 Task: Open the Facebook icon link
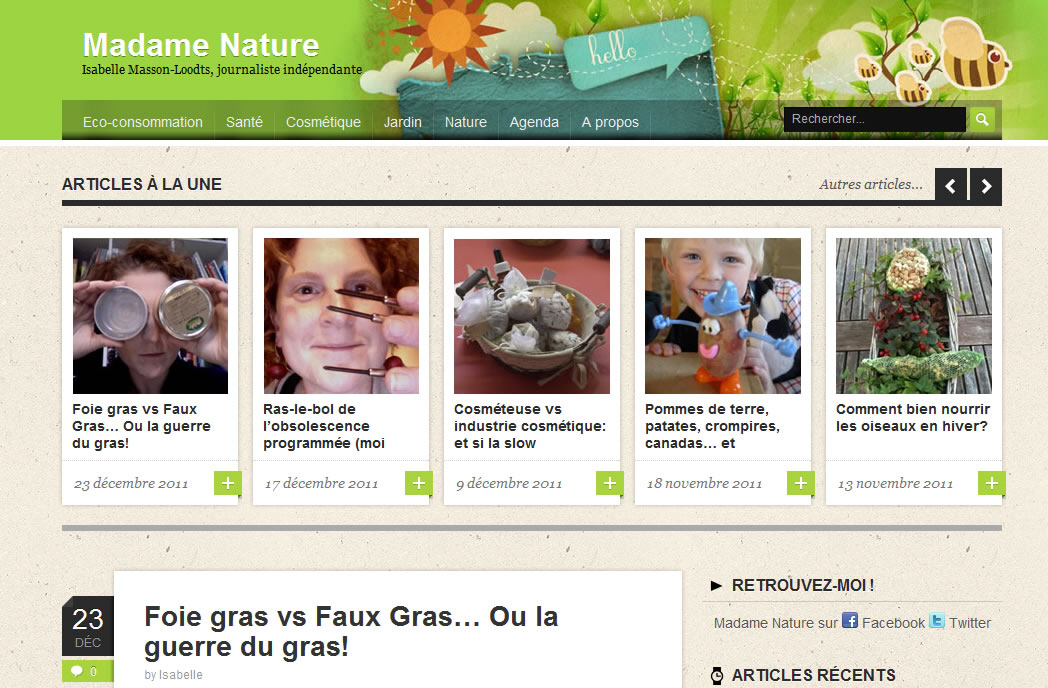[849, 620]
